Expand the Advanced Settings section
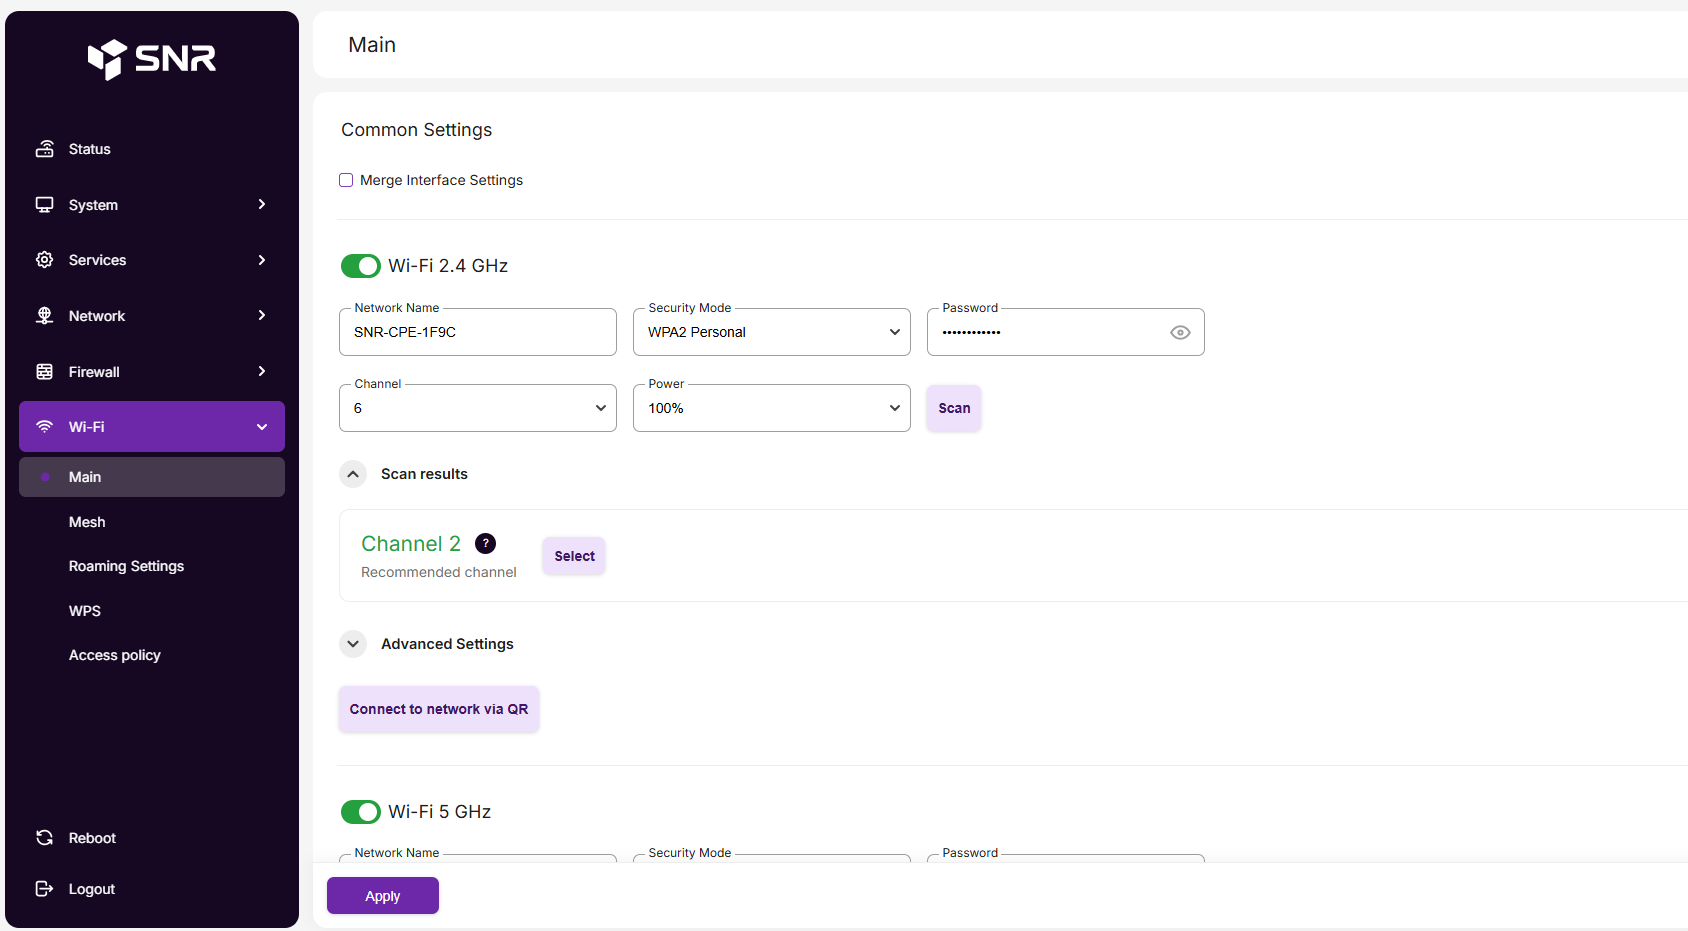The image size is (1688, 931). click(x=353, y=644)
